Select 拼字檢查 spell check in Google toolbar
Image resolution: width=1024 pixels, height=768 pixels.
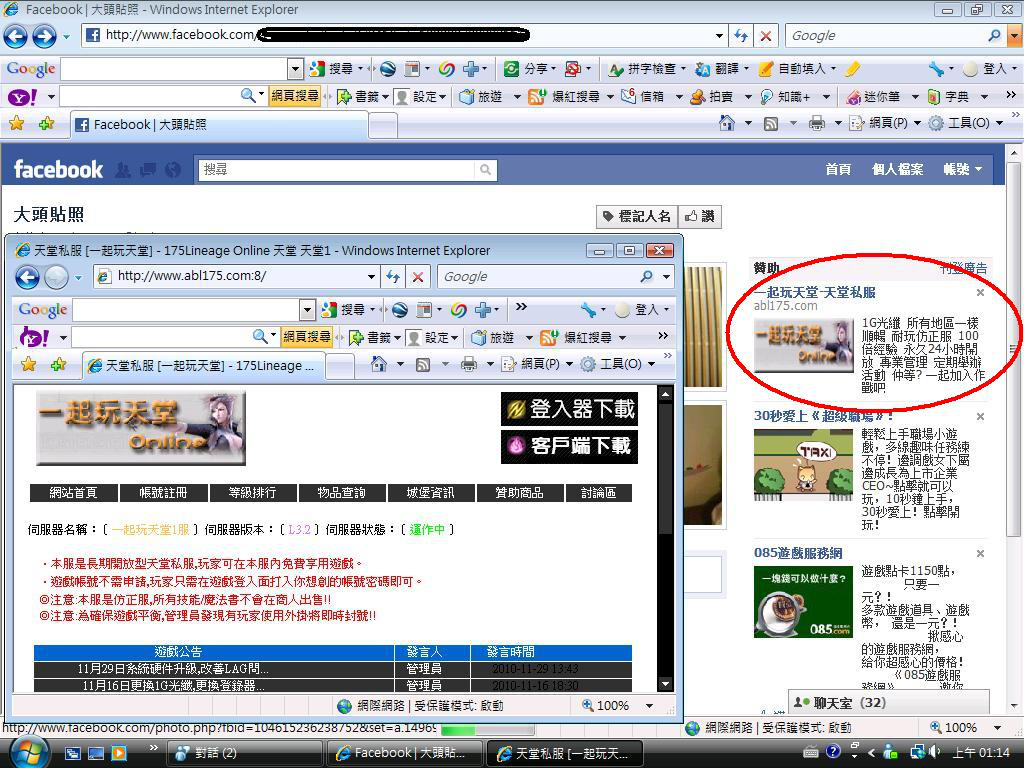point(643,69)
